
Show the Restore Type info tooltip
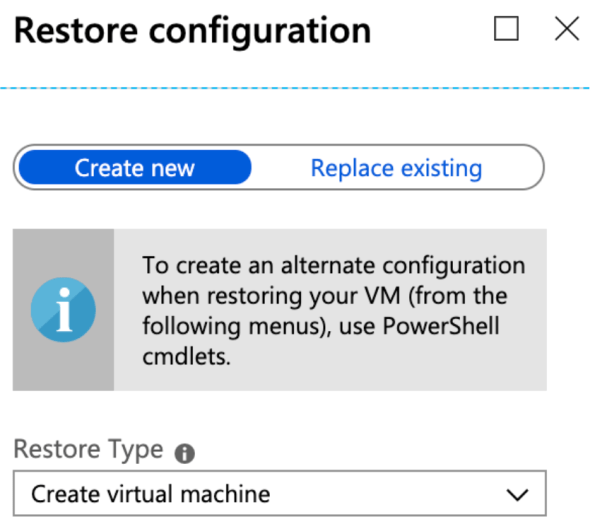(x=184, y=453)
